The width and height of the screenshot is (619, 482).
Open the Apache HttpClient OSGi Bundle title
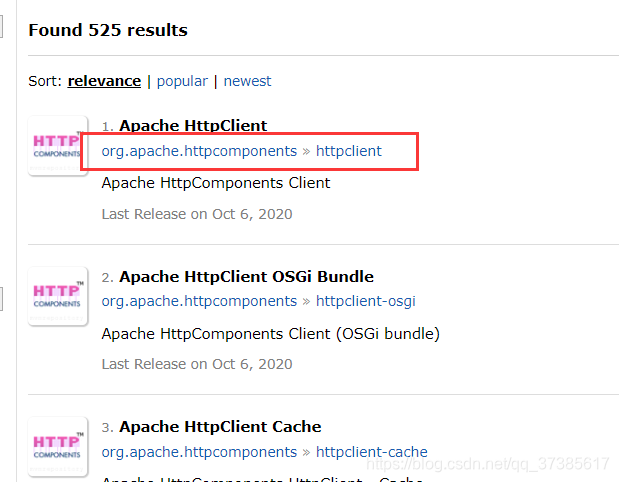246,277
